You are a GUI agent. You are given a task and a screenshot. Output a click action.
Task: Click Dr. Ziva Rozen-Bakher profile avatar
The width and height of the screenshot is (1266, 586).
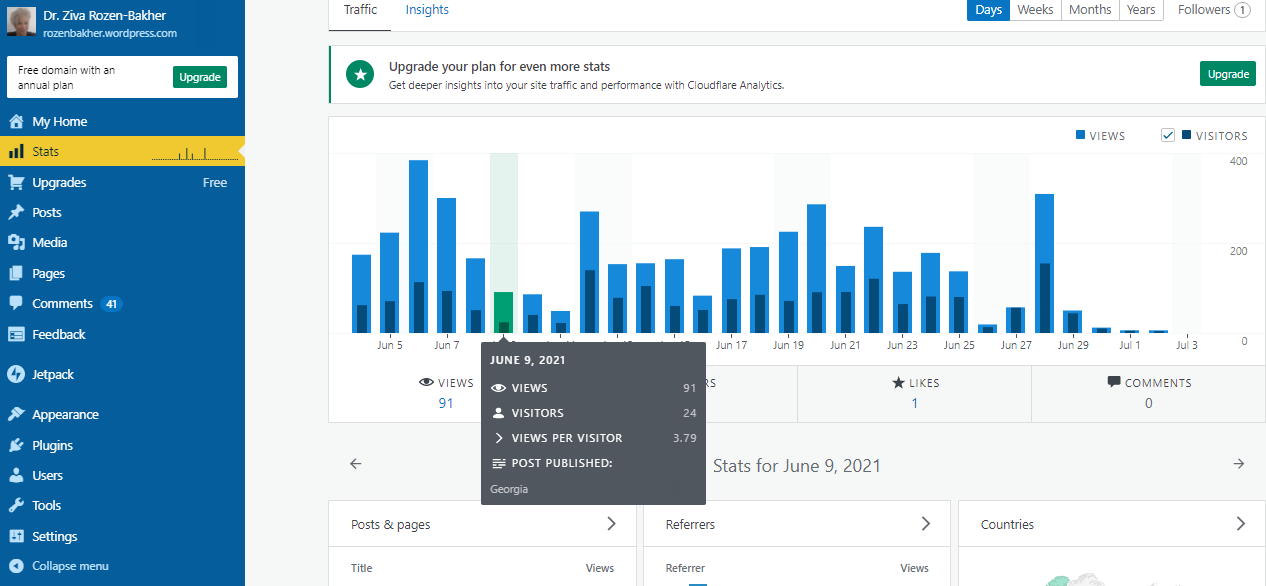coord(20,21)
